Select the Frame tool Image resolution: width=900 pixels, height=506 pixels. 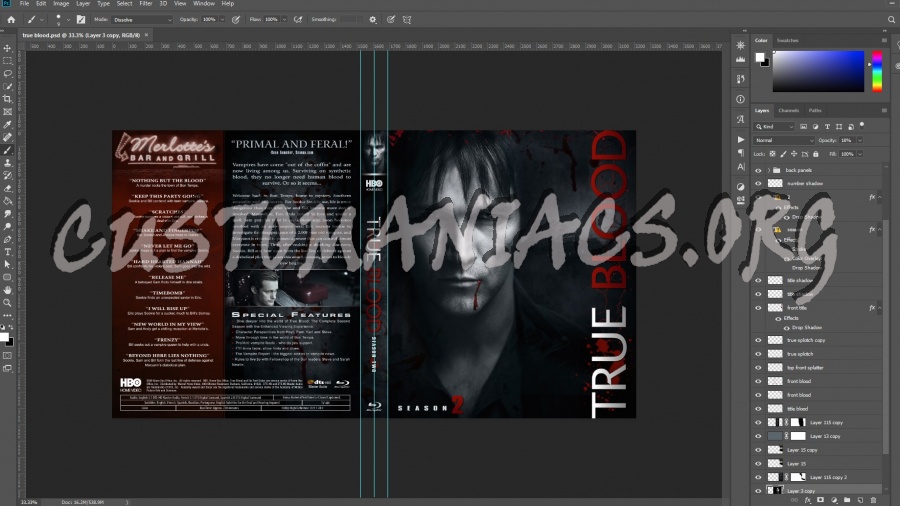point(7,112)
